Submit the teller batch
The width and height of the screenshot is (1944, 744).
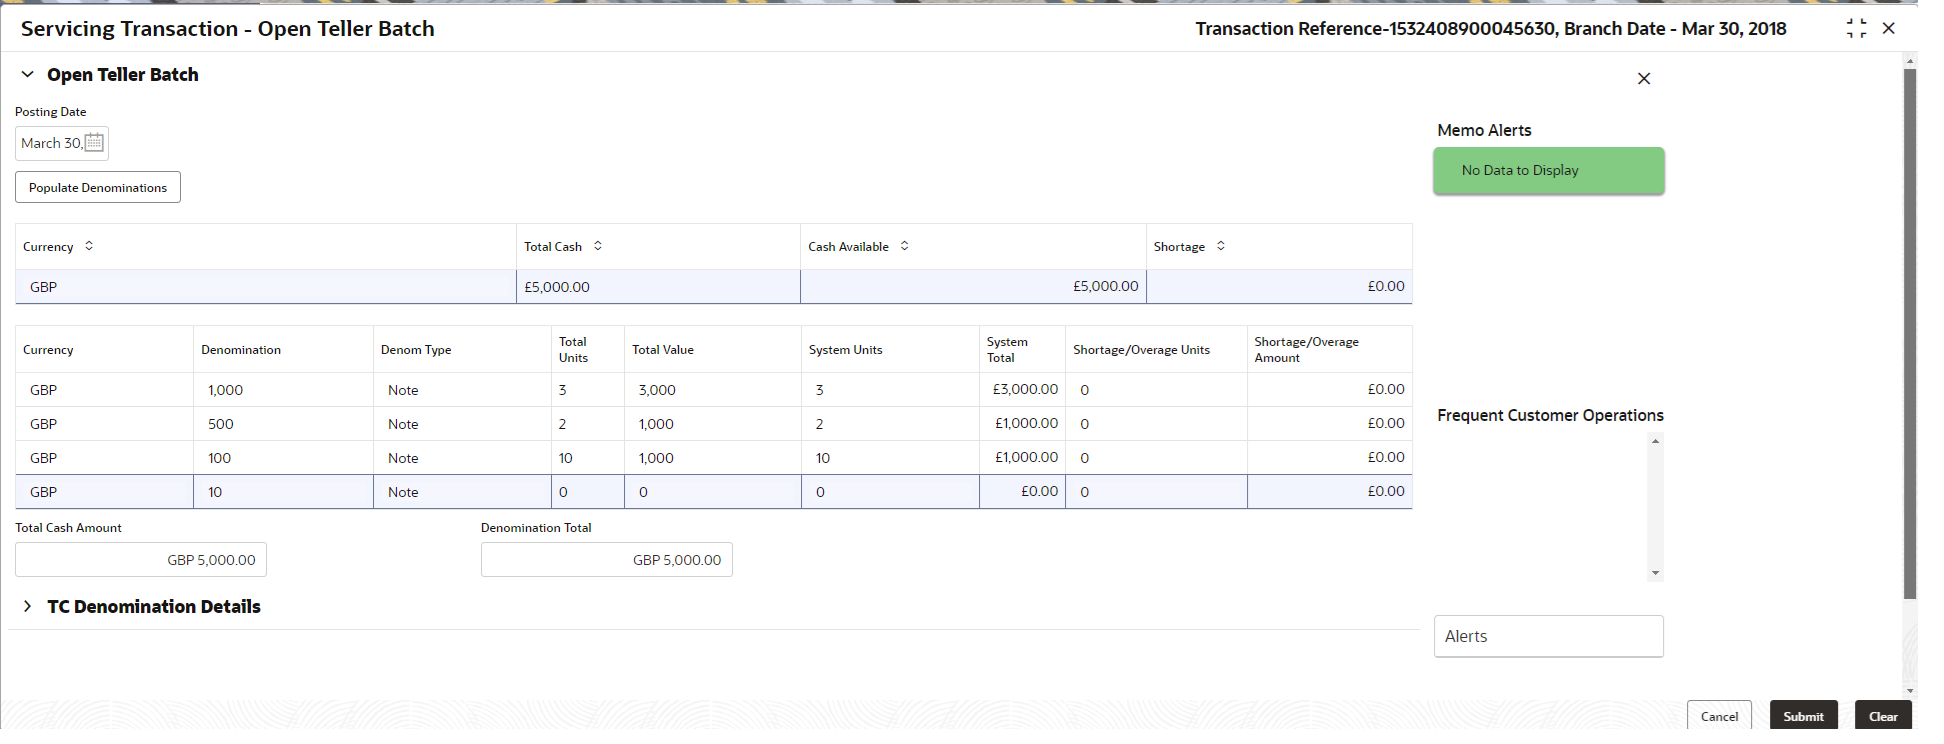pyautogui.click(x=1803, y=716)
